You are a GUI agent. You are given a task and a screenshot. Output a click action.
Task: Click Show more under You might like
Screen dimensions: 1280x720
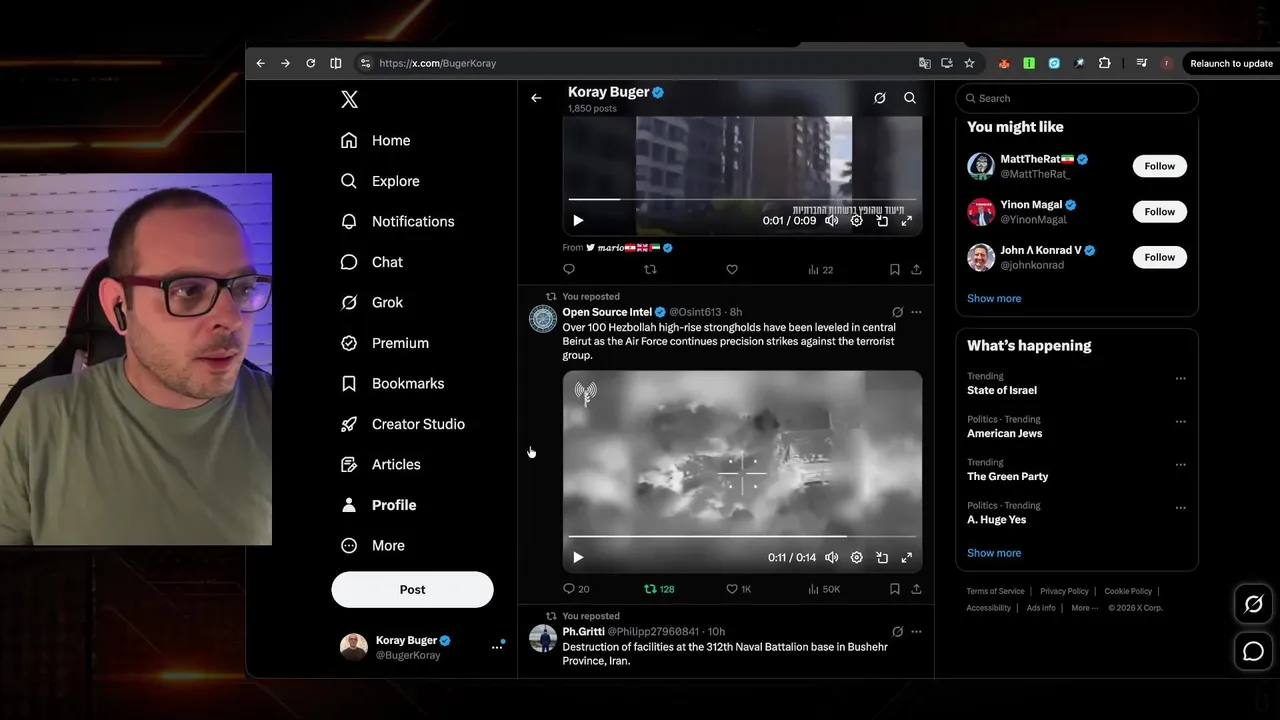994,298
